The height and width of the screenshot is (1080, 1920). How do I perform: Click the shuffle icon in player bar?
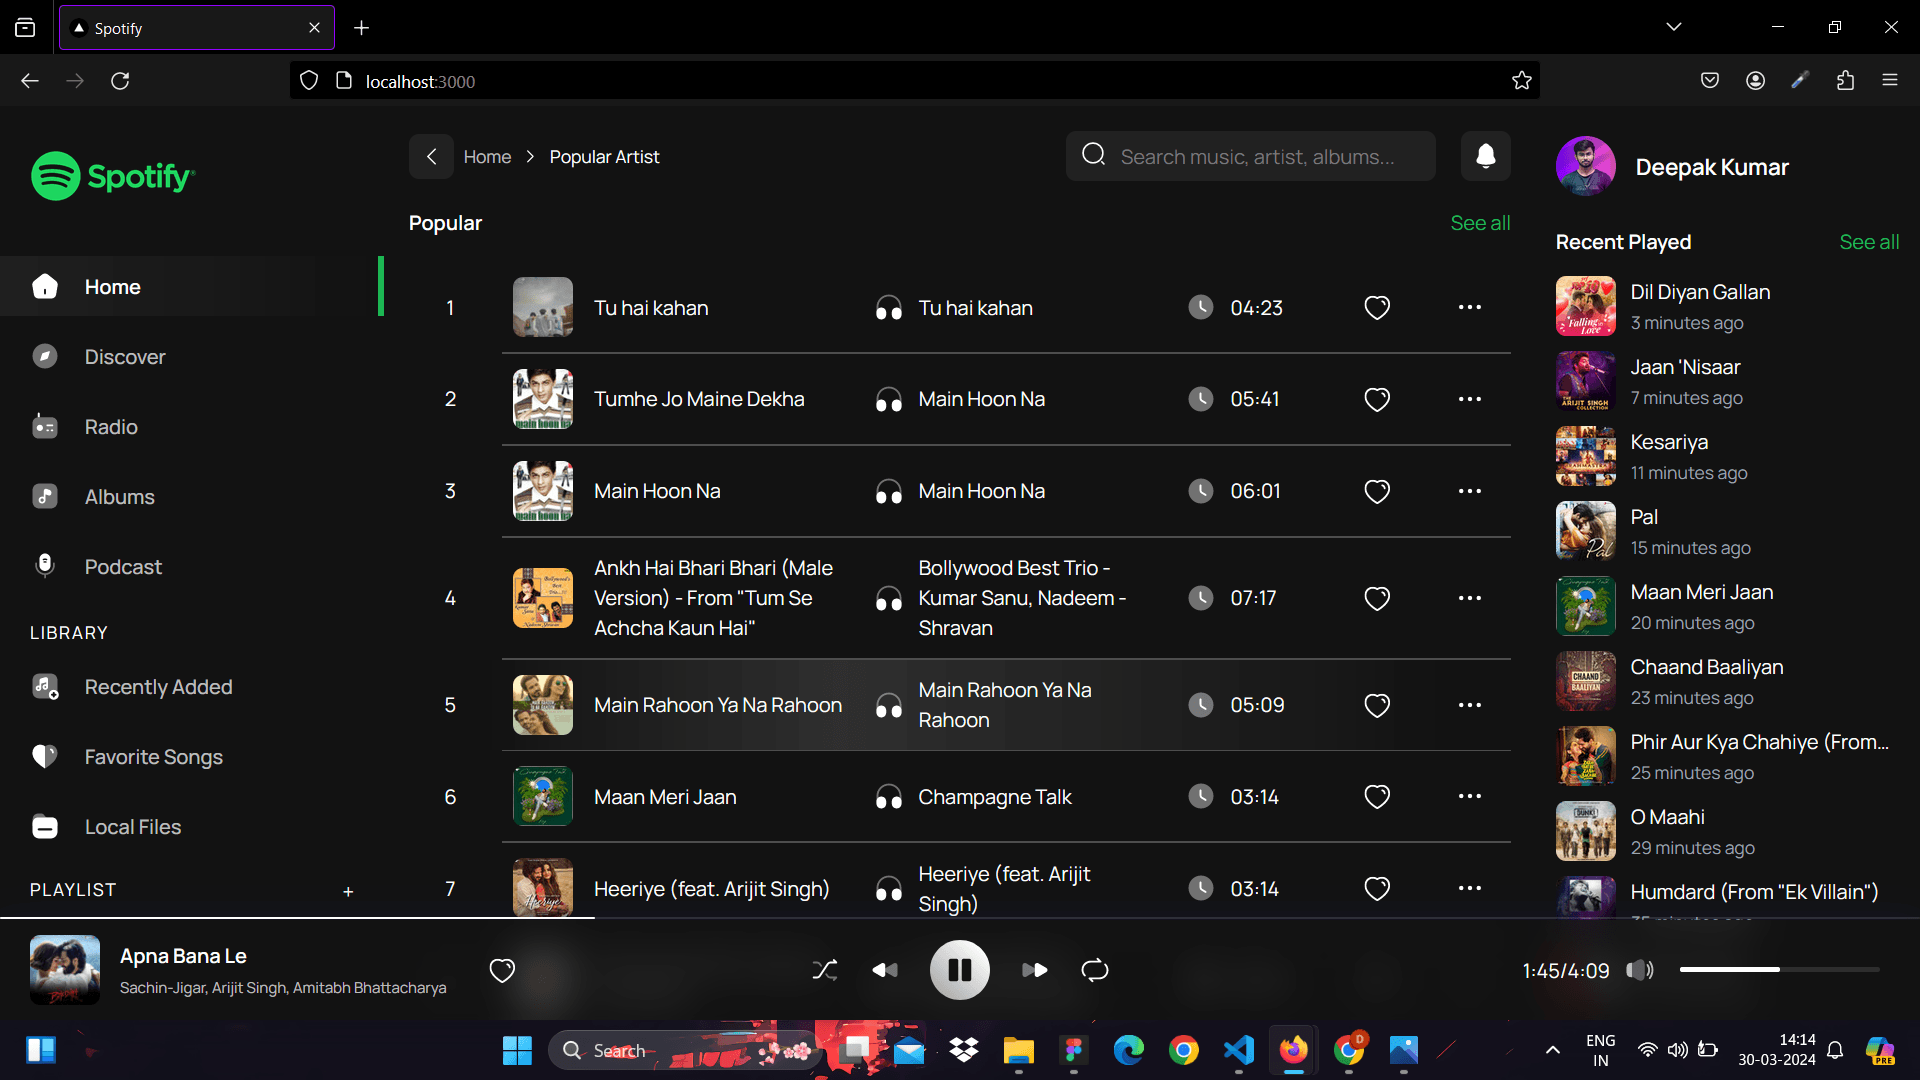point(825,970)
